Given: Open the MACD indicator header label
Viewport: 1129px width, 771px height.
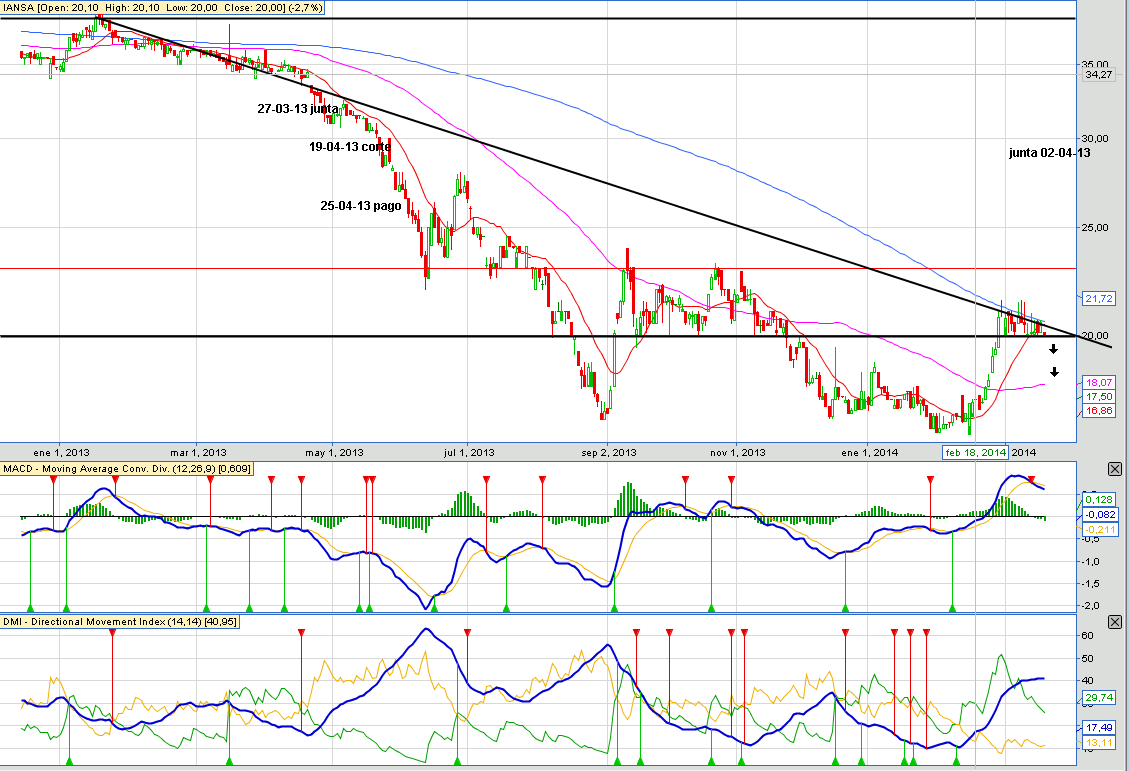Looking at the screenshot, I should click(127, 469).
